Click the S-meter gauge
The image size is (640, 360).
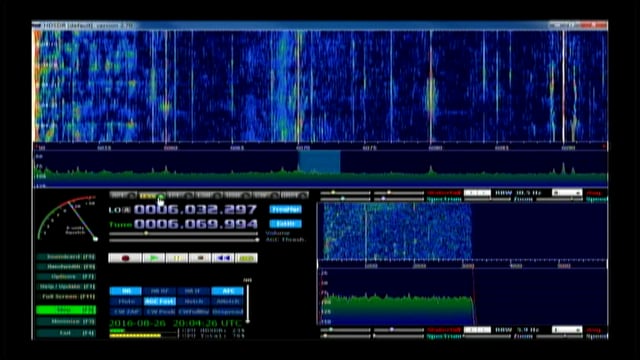[67, 218]
